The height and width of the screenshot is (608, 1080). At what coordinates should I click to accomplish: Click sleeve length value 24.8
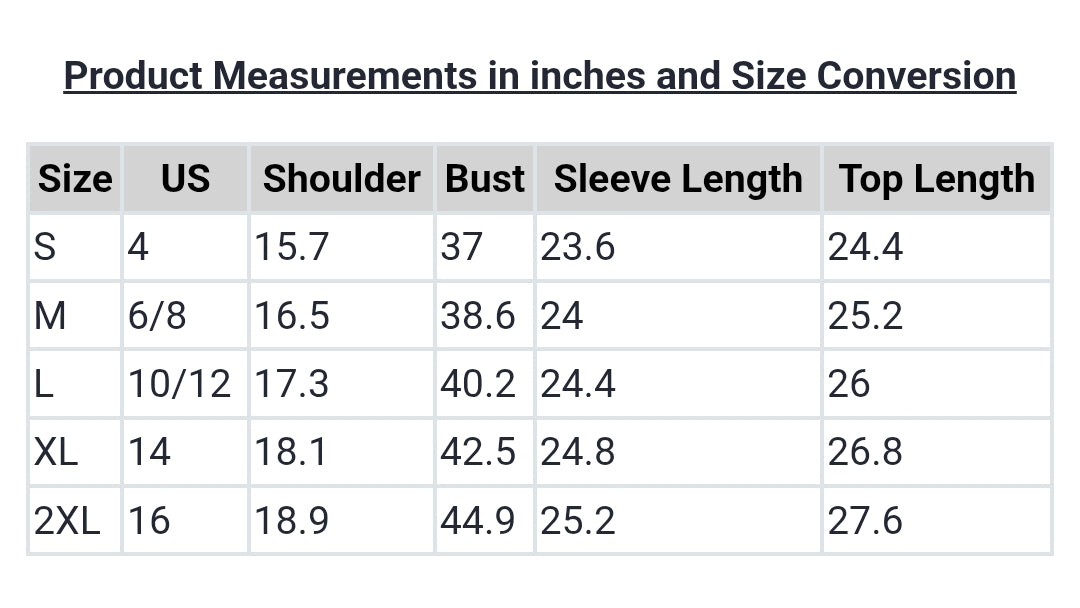[578, 452]
